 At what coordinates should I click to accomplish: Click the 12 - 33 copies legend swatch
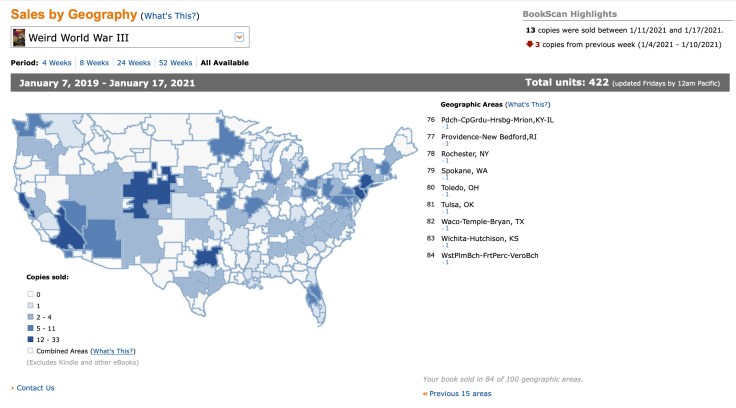tap(30, 340)
